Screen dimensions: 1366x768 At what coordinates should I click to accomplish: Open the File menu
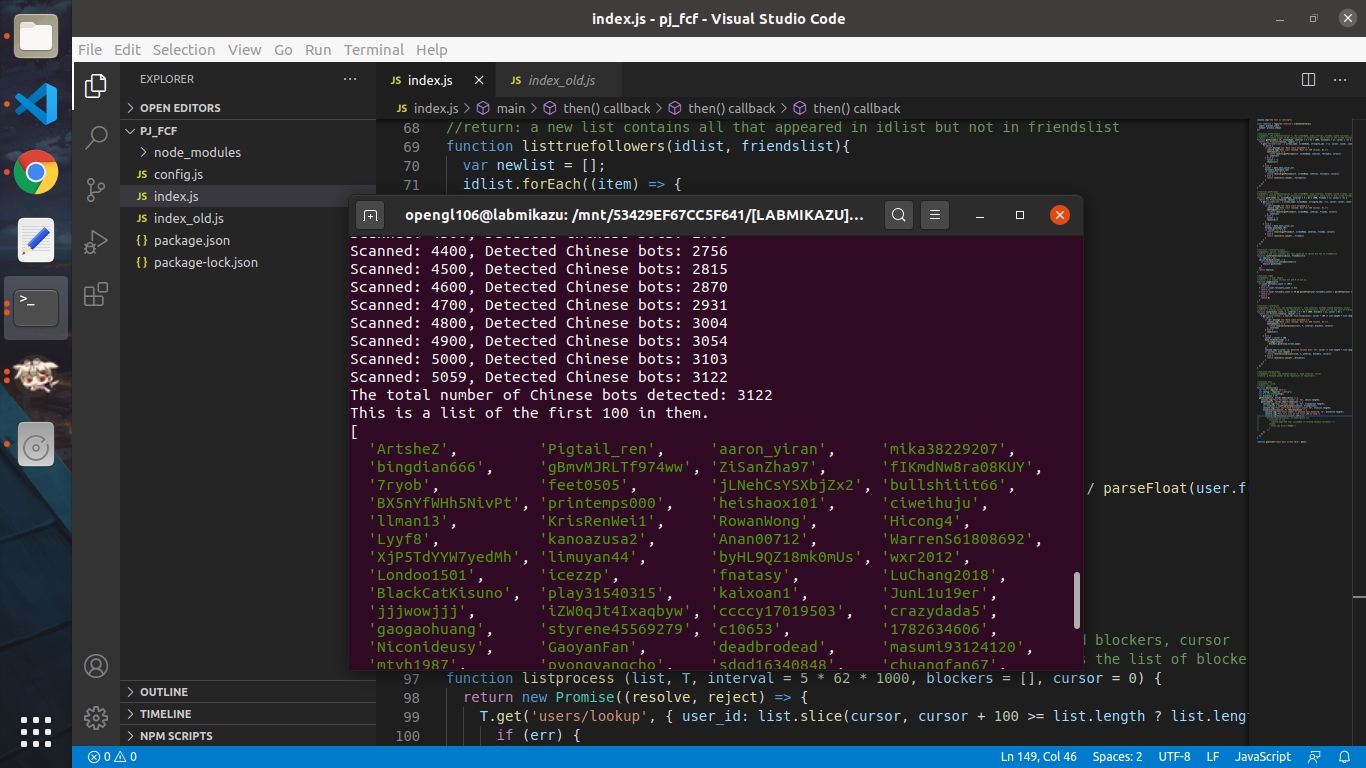[x=90, y=50]
